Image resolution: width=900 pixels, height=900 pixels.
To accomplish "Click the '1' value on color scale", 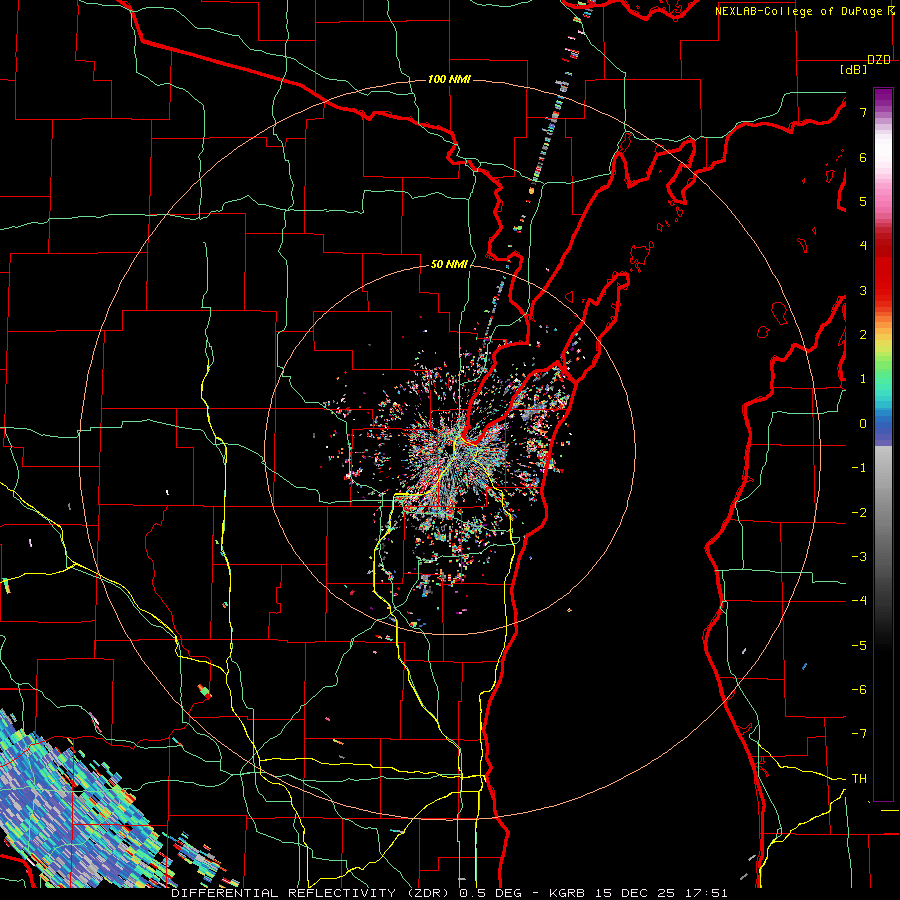I will [863, 379].
